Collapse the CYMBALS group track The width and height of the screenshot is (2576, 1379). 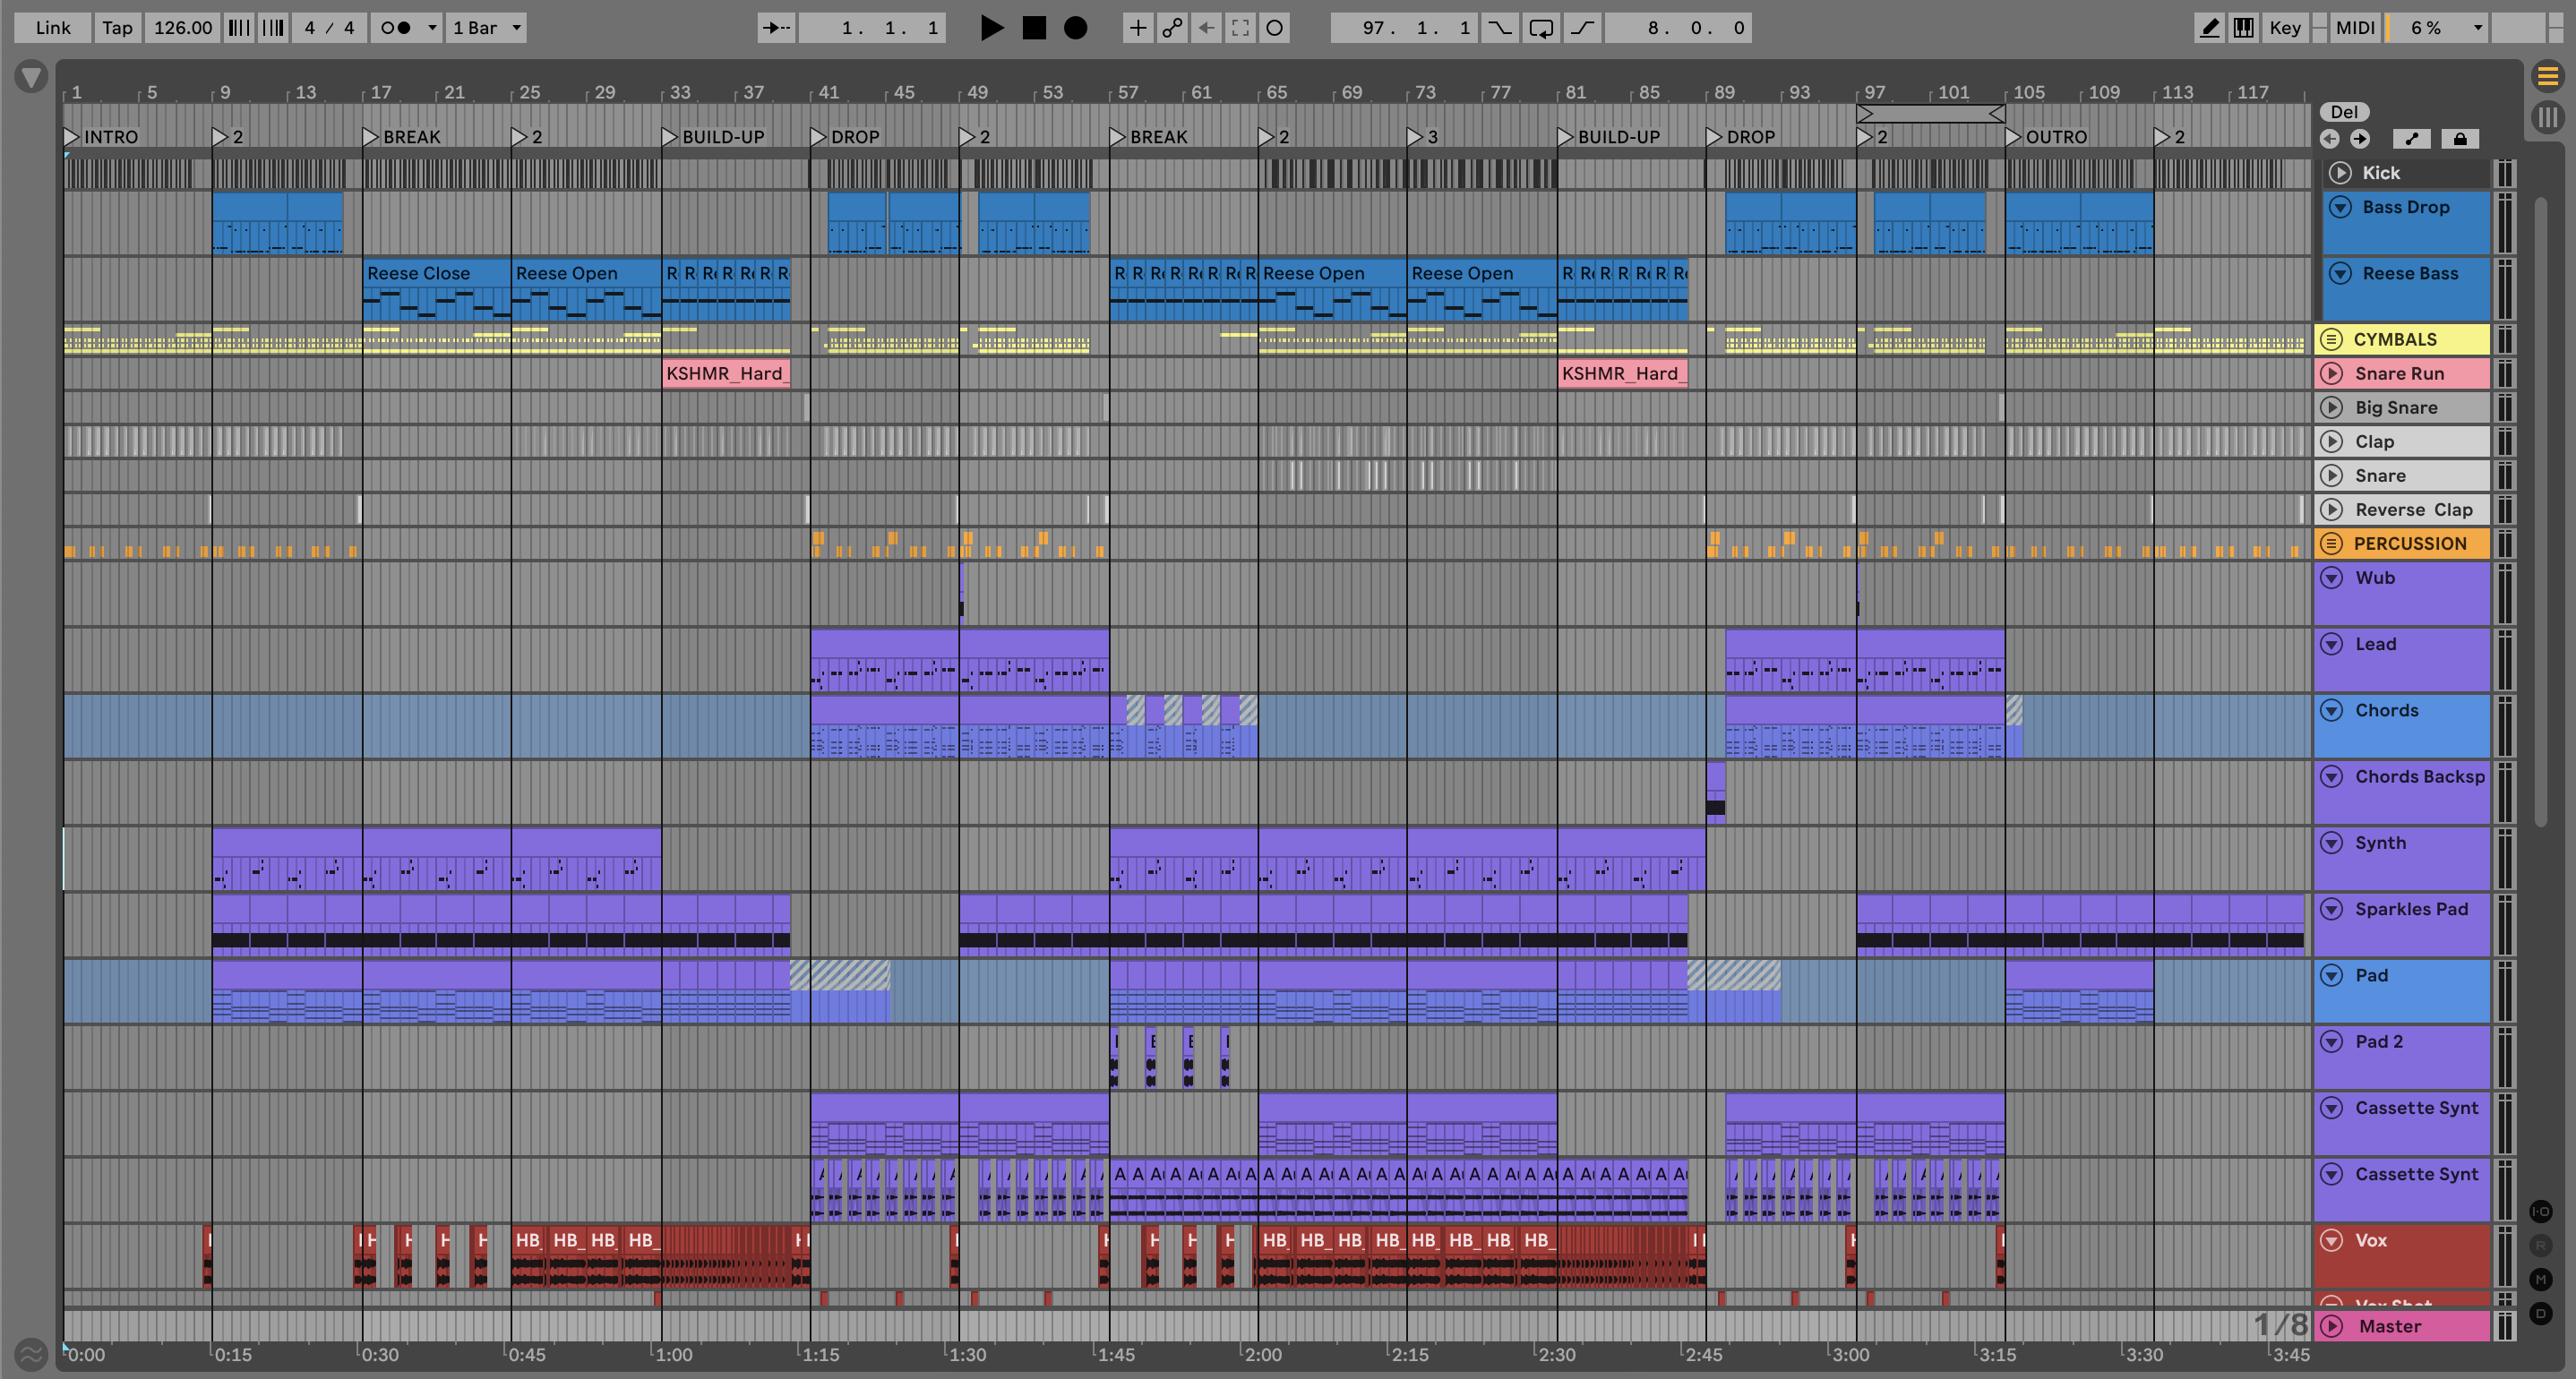[x=2331, y=339]
